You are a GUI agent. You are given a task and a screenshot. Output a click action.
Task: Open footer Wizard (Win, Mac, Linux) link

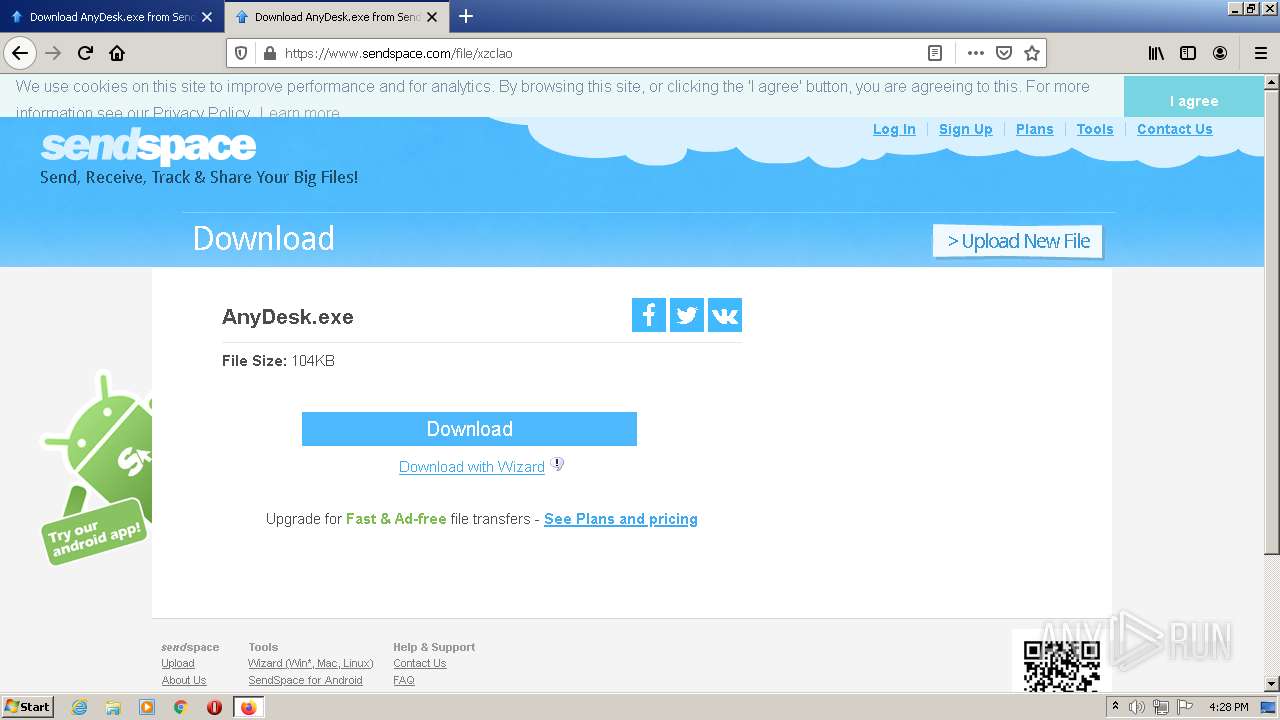point(311,663)
